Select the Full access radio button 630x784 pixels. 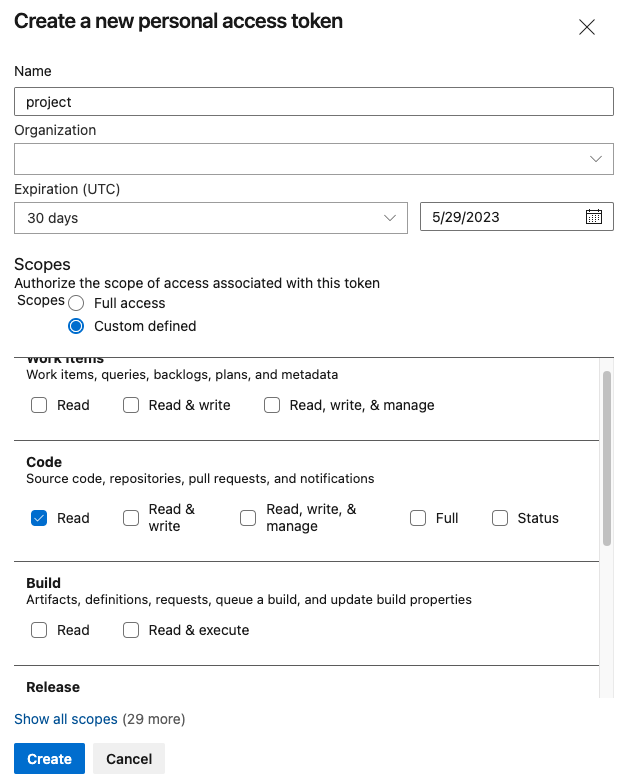76,303
